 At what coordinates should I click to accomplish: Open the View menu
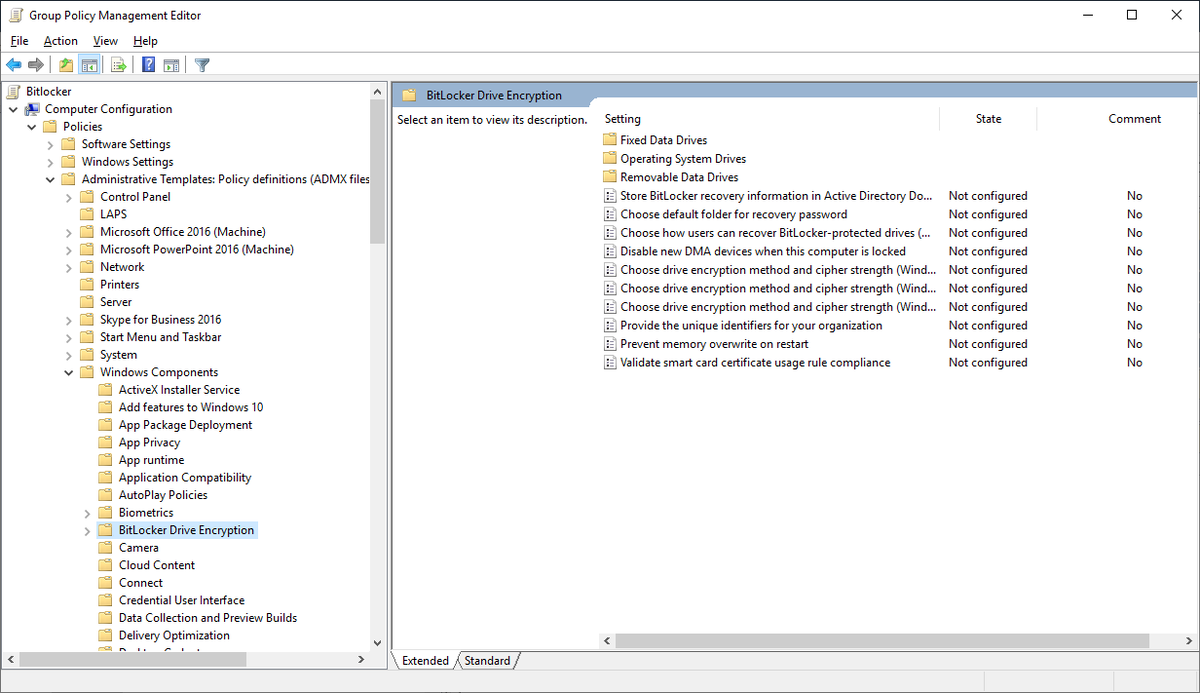(x=105, y=41)
